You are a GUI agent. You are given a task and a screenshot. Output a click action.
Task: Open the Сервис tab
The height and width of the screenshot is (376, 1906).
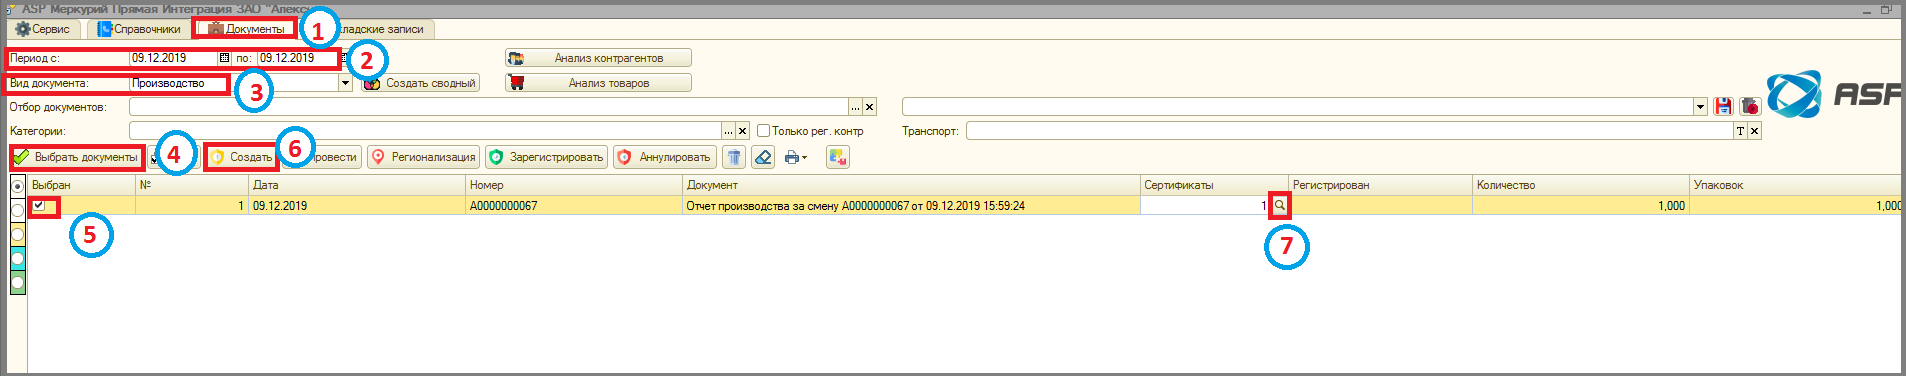point(42,29)
